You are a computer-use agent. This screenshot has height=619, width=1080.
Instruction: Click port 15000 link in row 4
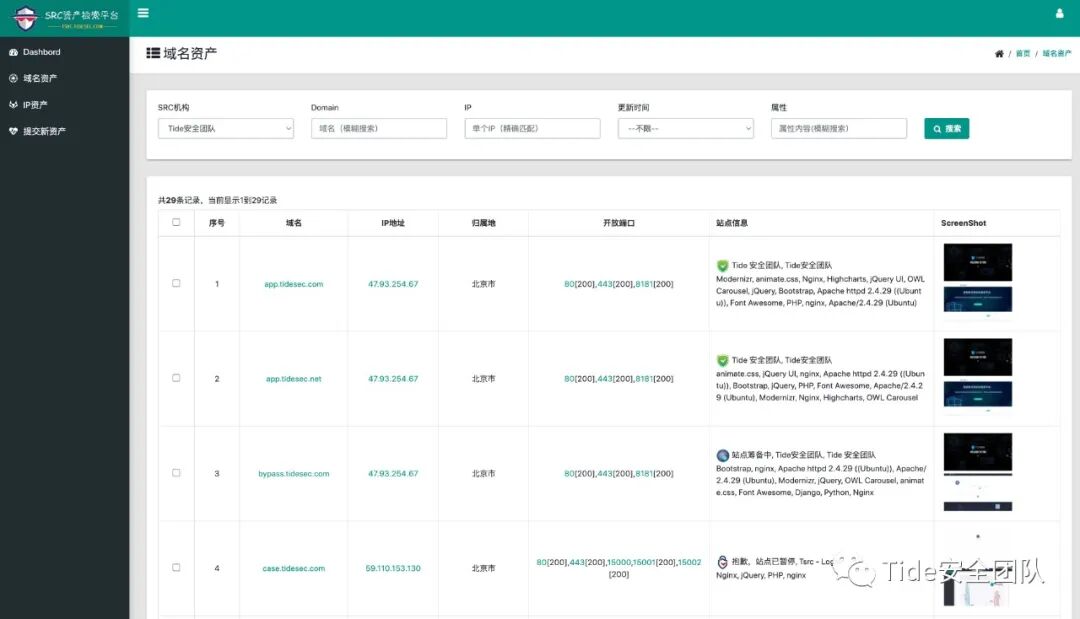click(619, 563)
